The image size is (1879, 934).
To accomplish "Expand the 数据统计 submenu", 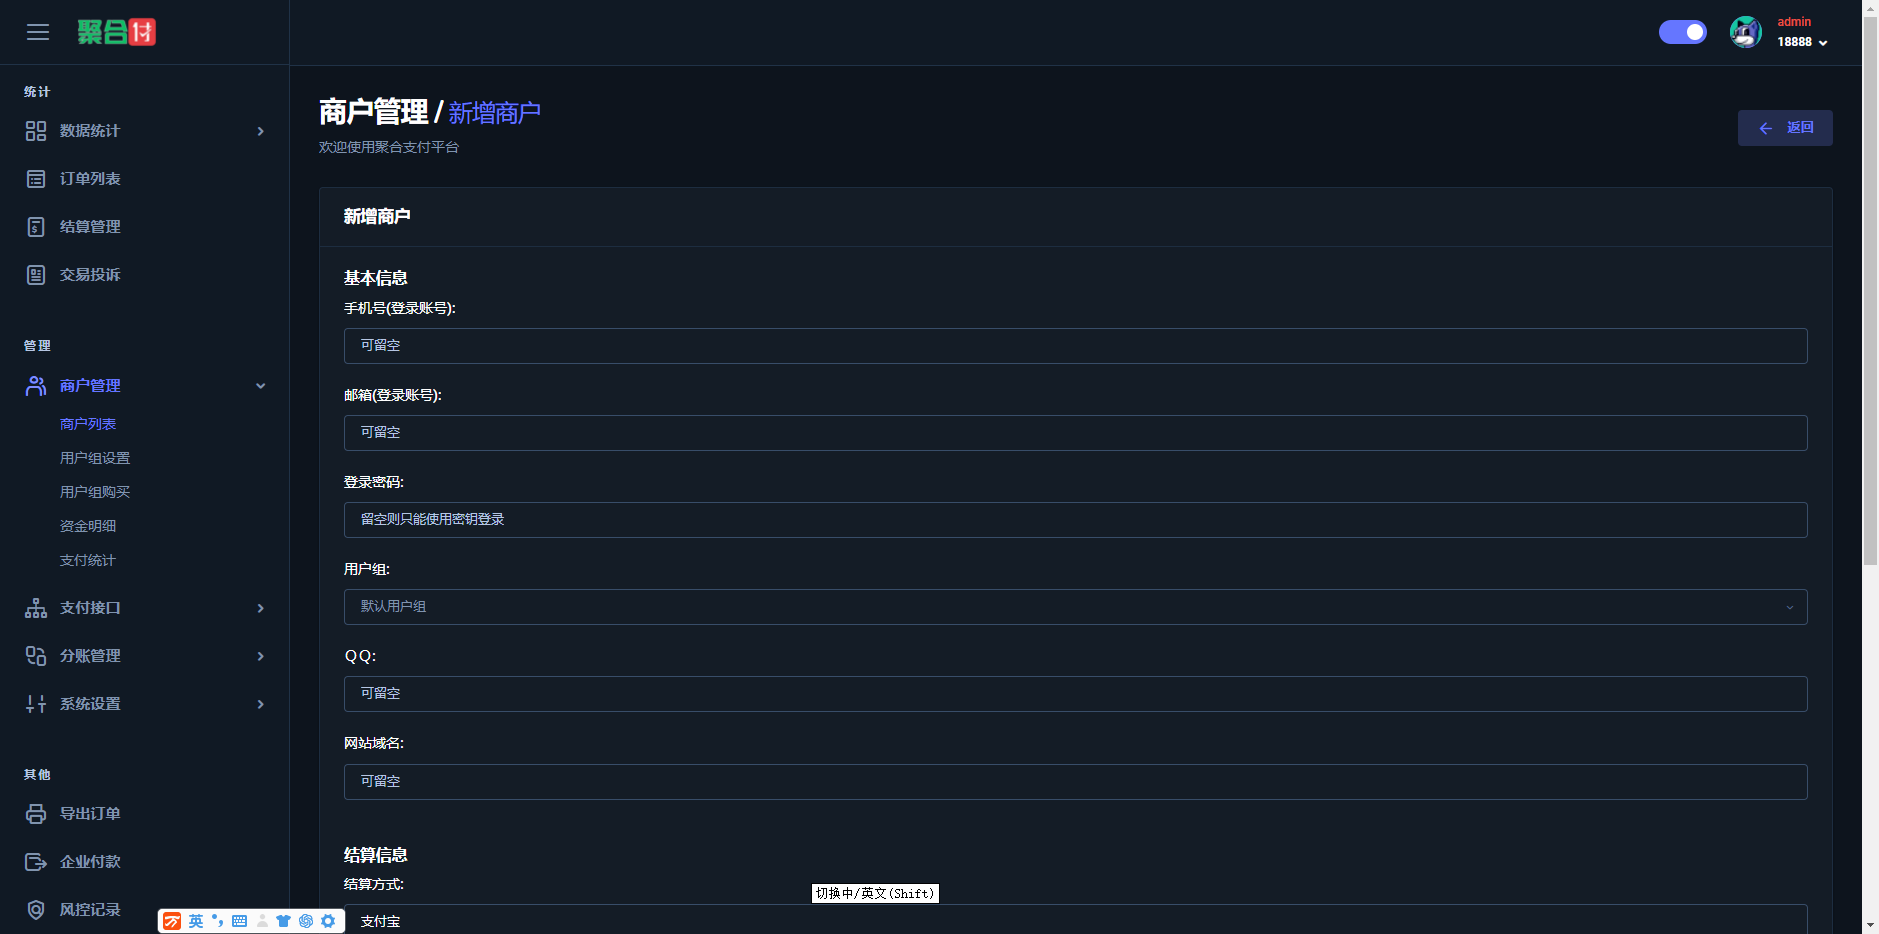I will click(145, 131).
